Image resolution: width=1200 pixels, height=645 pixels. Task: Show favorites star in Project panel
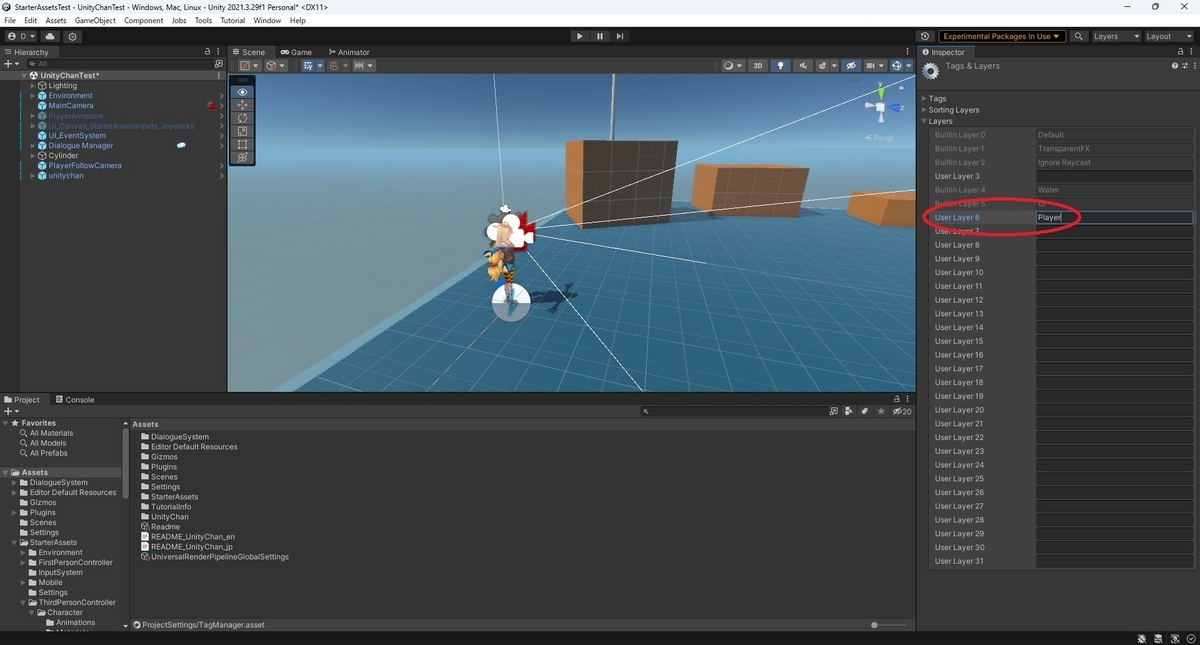tap(881, 411)
